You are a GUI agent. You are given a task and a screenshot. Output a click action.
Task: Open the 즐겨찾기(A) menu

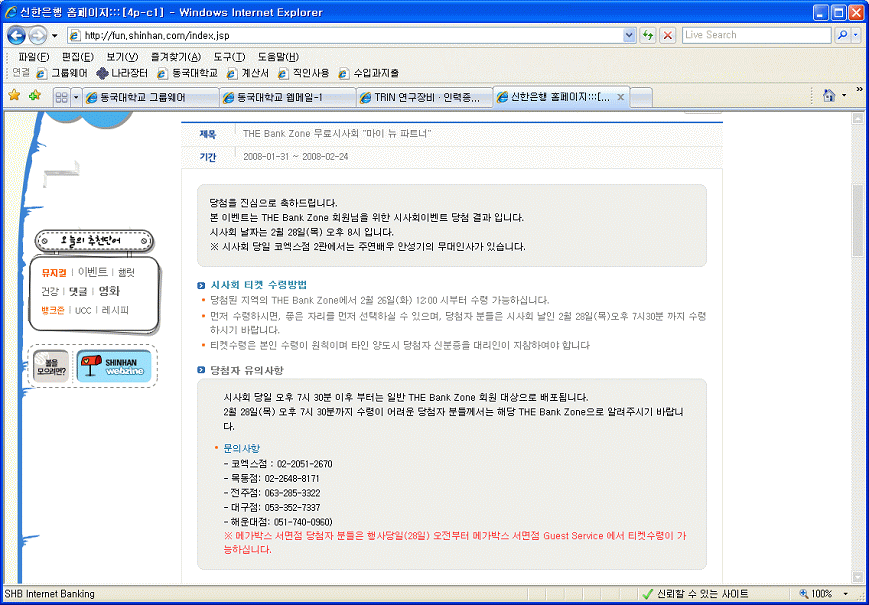(x=176, y=57)
